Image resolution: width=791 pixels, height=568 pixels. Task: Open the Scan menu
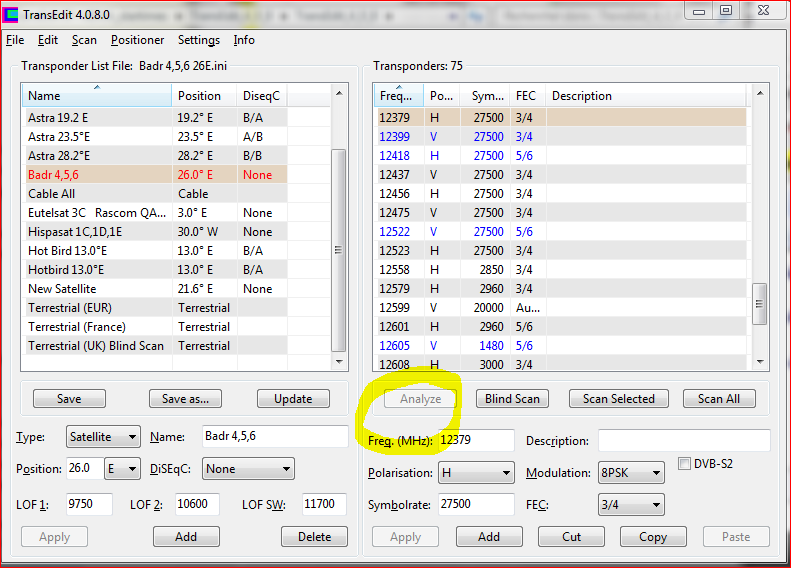tap(84, 40)
